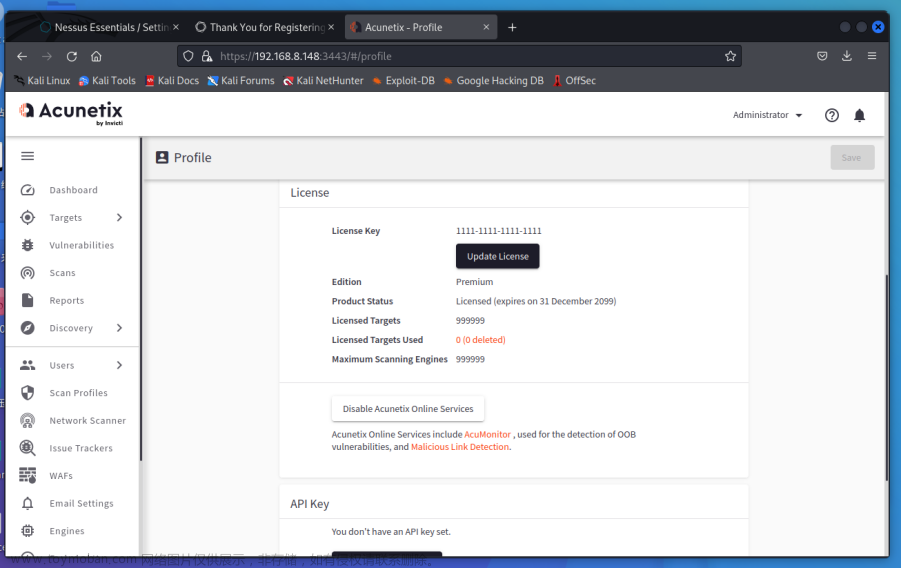The width and height of the screenshot is (902, 568).
Task: Click the Network Scanner icon
Action: click(x=28, y=421)
